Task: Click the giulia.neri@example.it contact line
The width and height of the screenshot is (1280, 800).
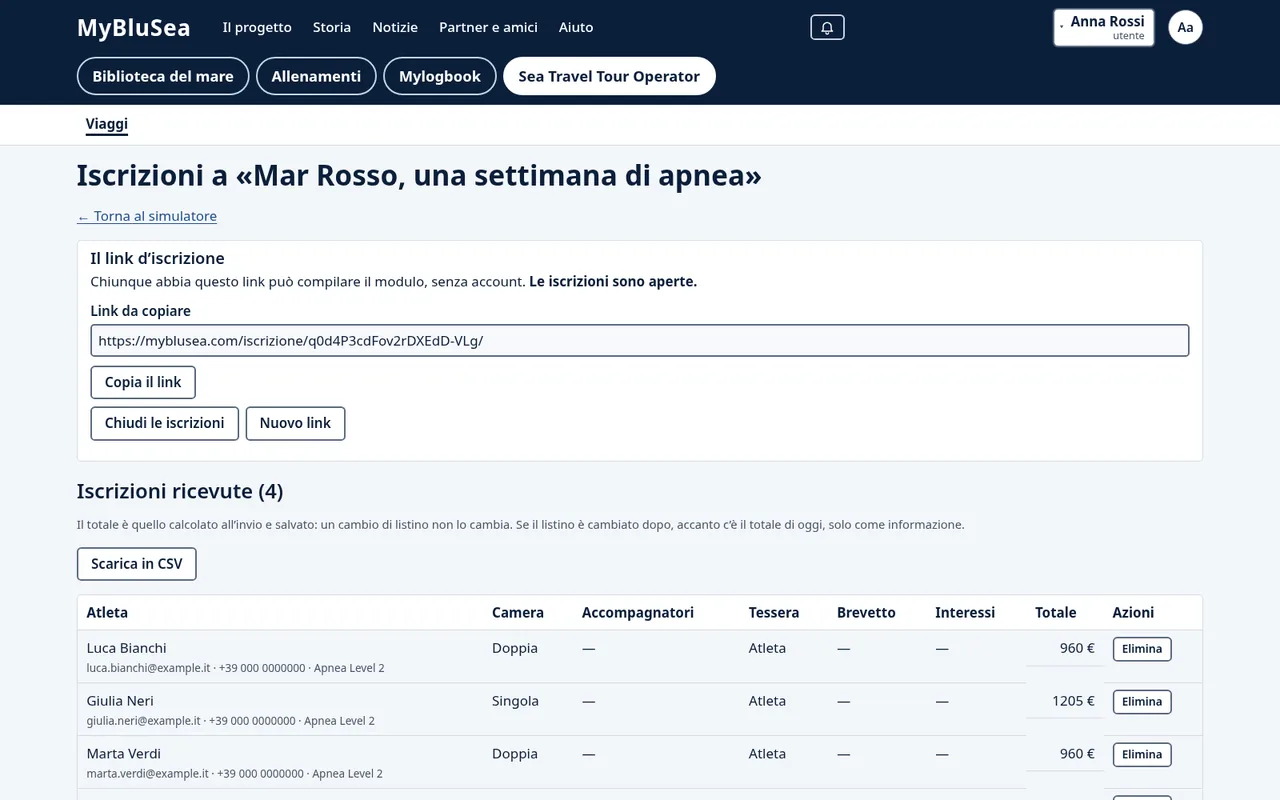Action: [x=231, y=721]
